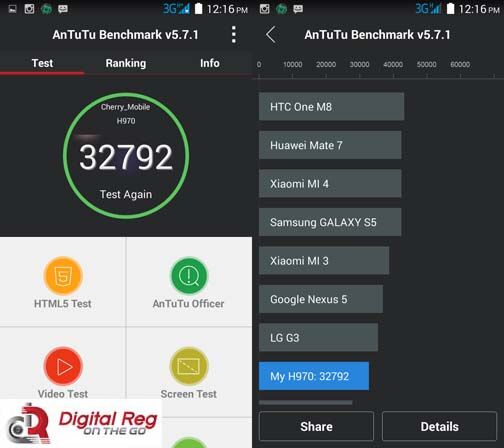This screenshot has width=504, height=448.
Task: Select the HTC One M8 bar
Action: click(331, 107)
